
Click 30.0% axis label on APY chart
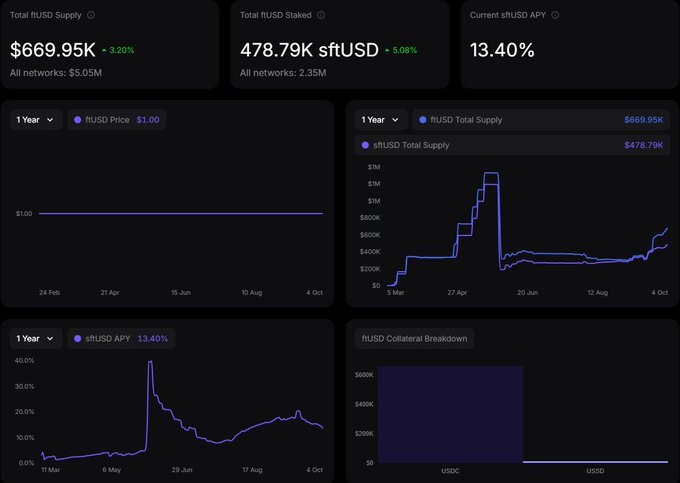click(x=24, y=386)
